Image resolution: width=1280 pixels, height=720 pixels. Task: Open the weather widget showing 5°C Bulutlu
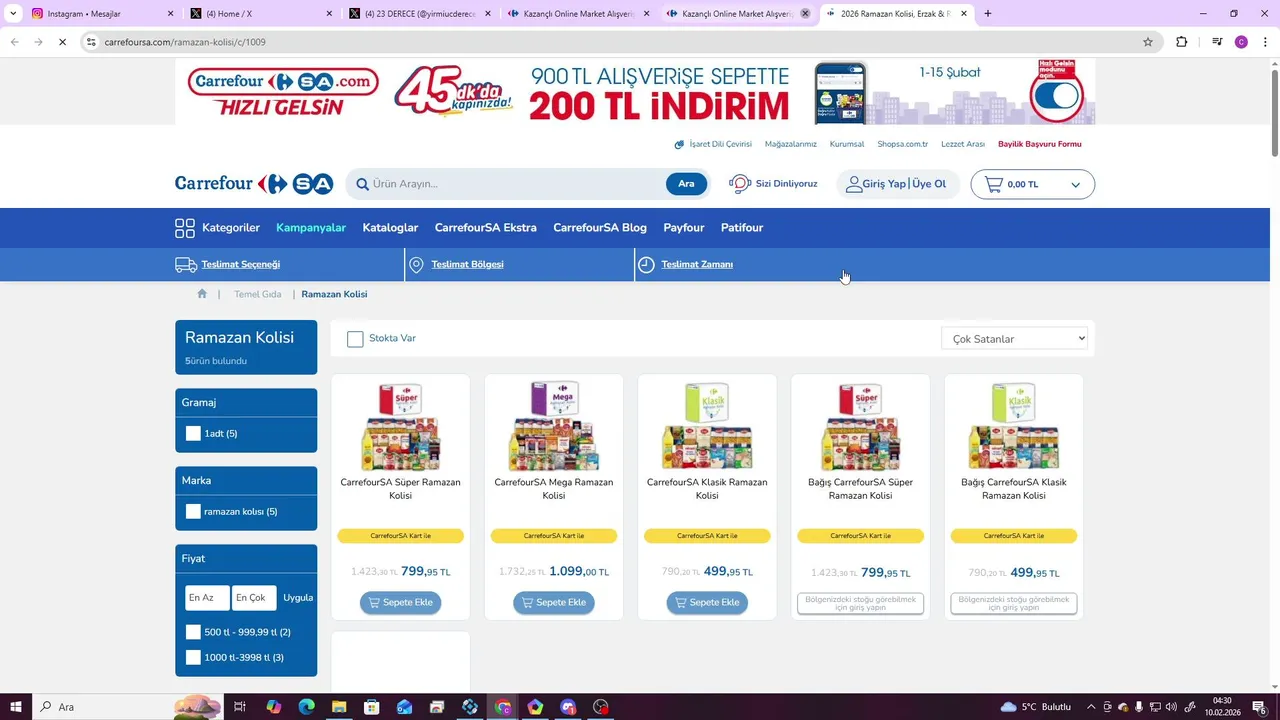(x=1035, y=707)
